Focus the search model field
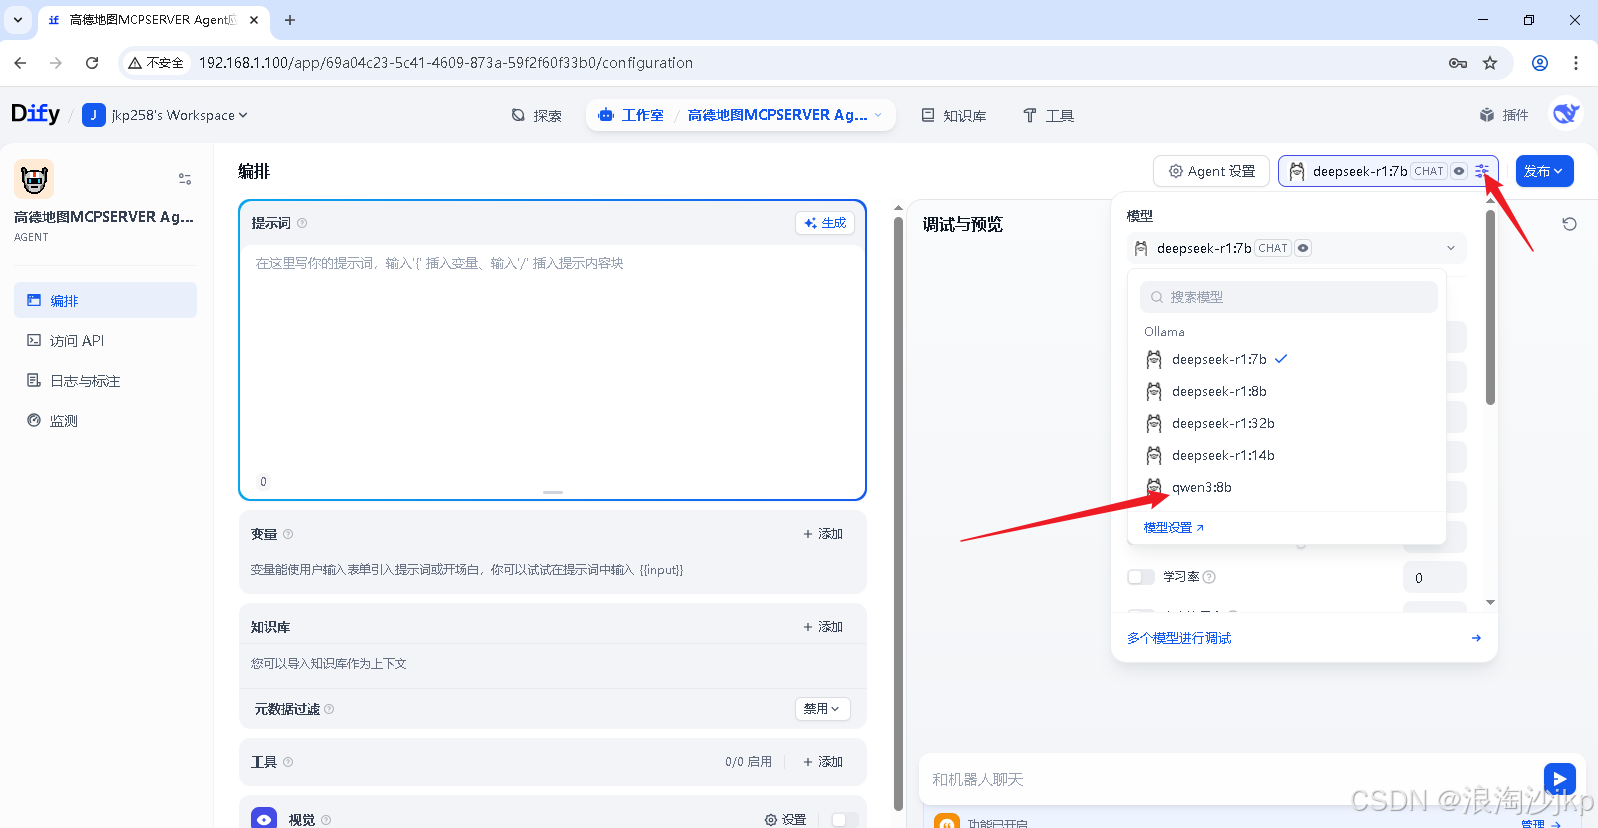 1288,297
